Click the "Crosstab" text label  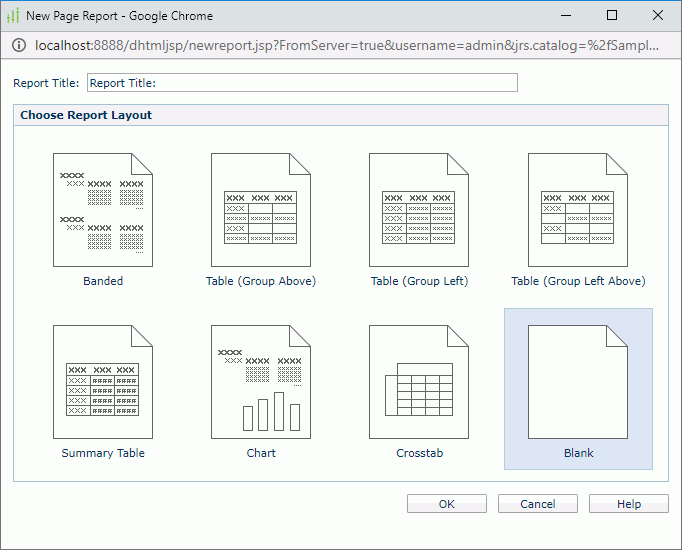click(x=419, y=453)
